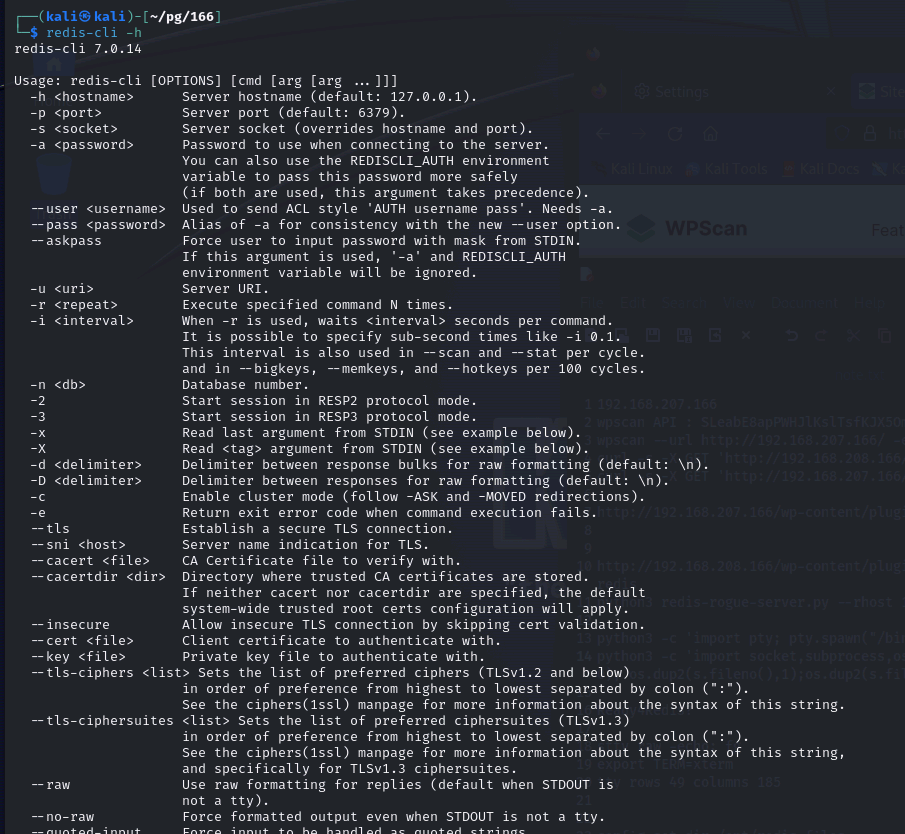
Task: Click the save icon in the background text editor toolbar
Action: 653,335
